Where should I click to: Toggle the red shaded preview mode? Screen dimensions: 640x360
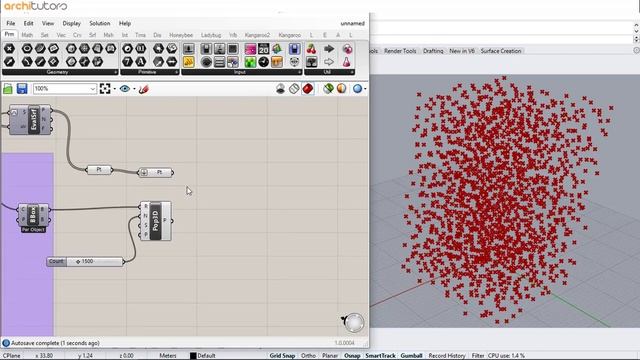coord(308,89)
